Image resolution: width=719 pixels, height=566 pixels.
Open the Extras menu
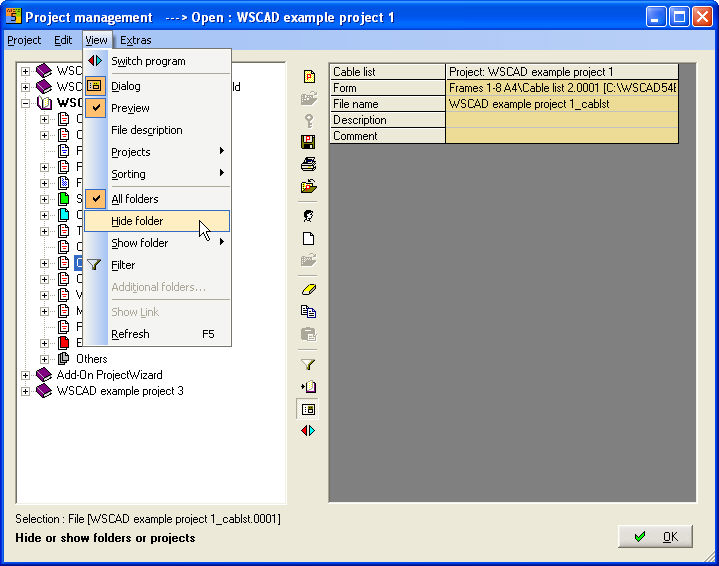136,40
